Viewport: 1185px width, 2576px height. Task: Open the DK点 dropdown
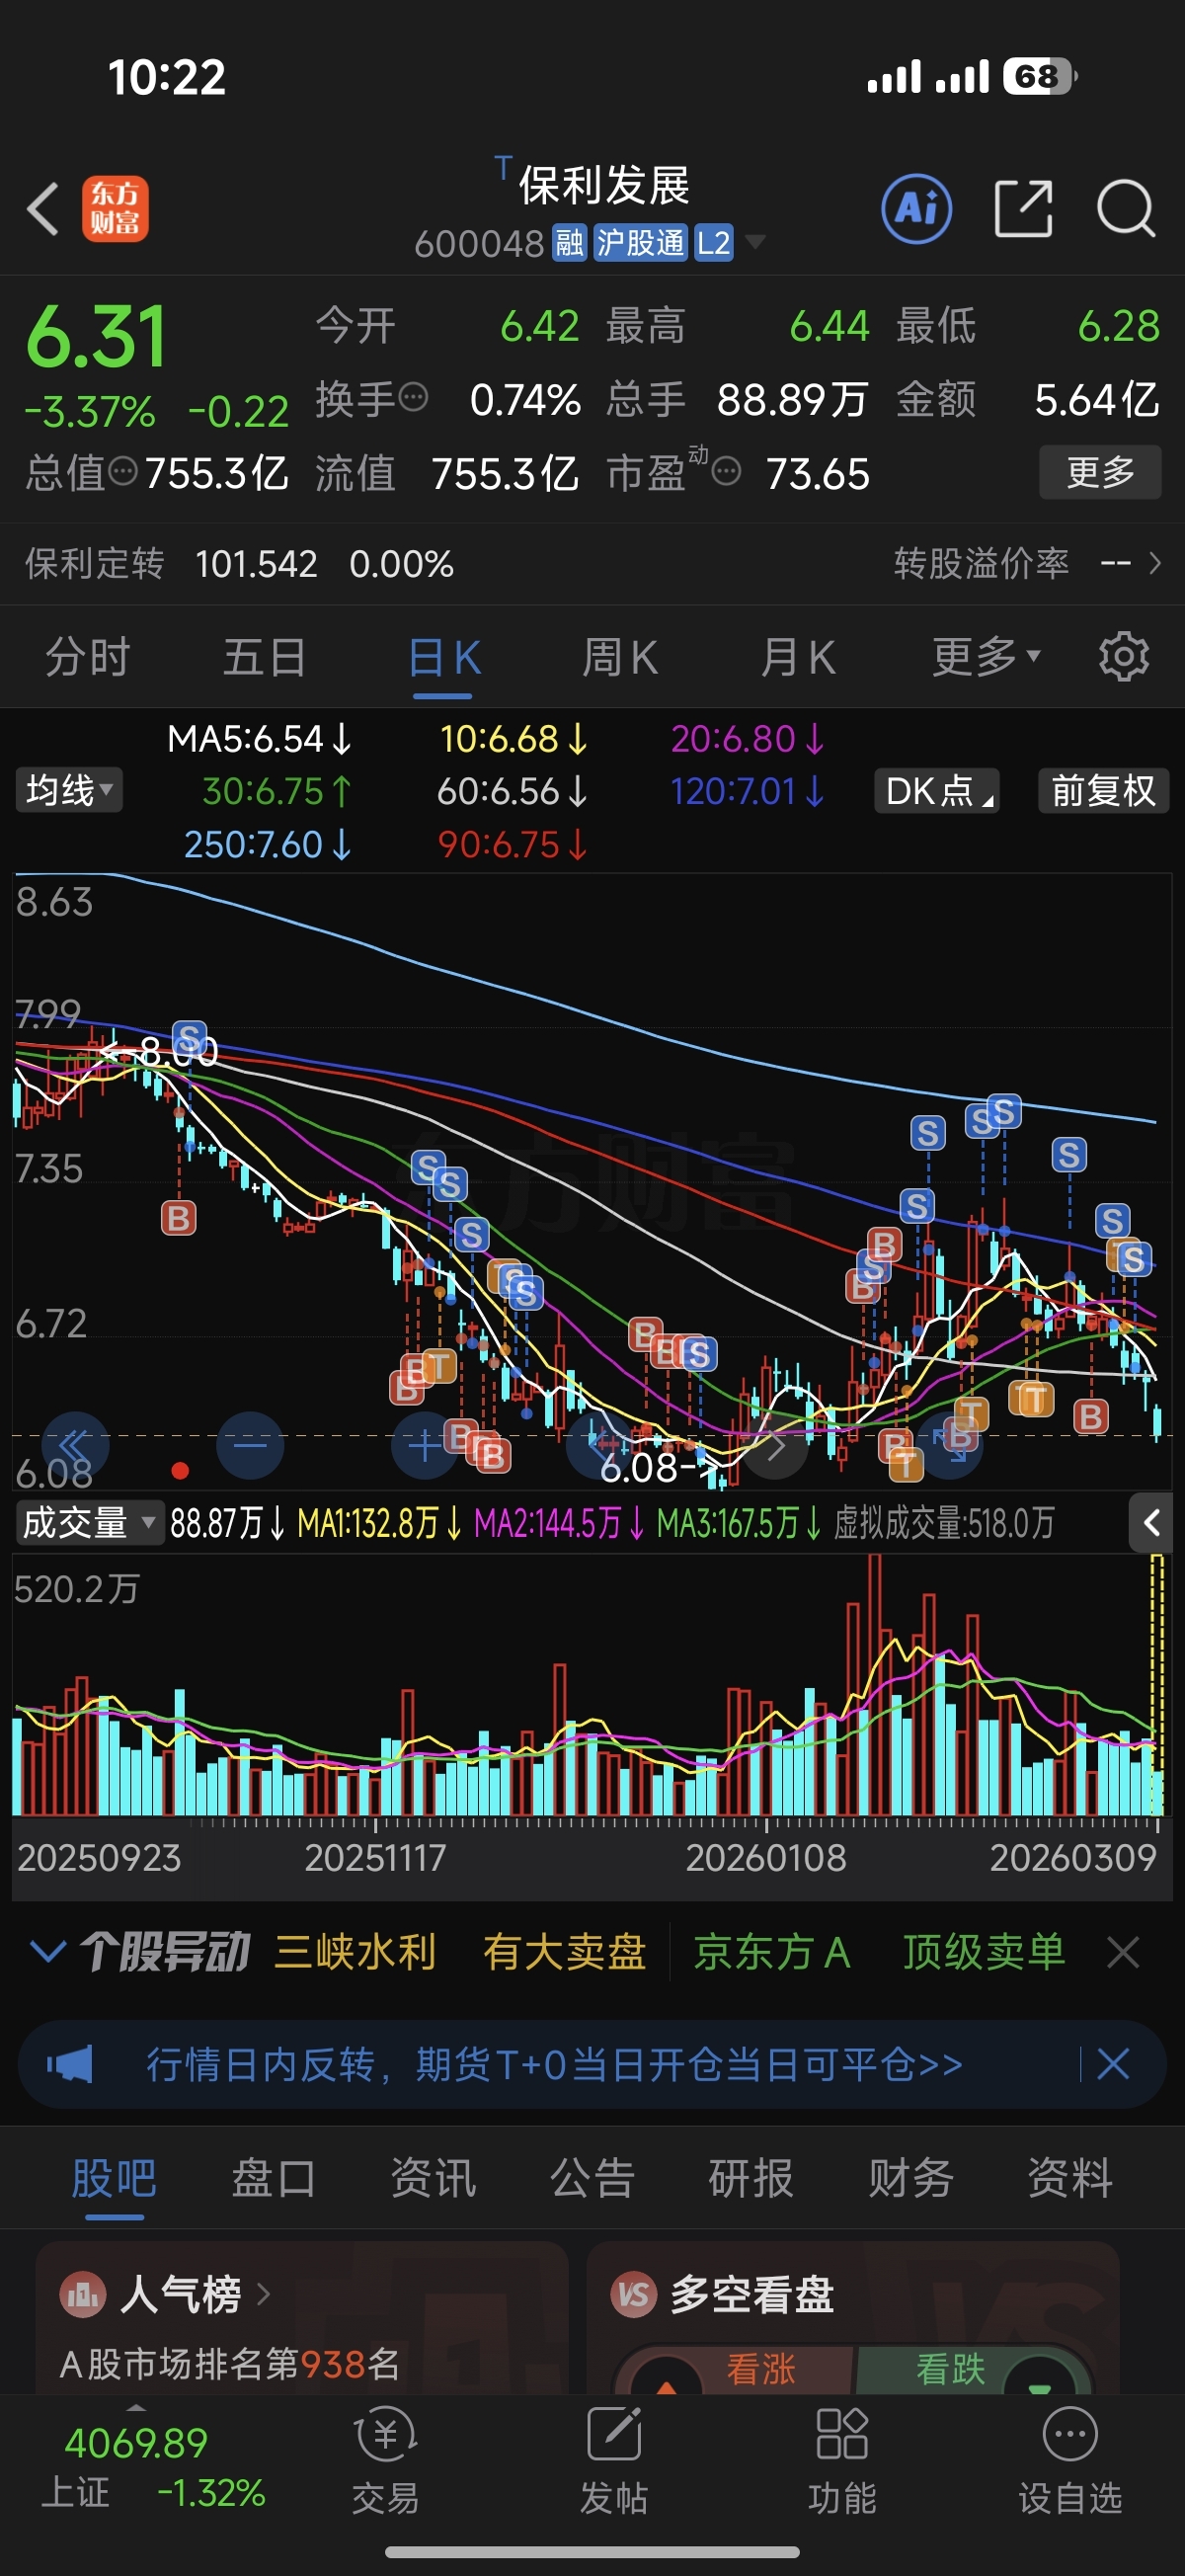[938, 790]
